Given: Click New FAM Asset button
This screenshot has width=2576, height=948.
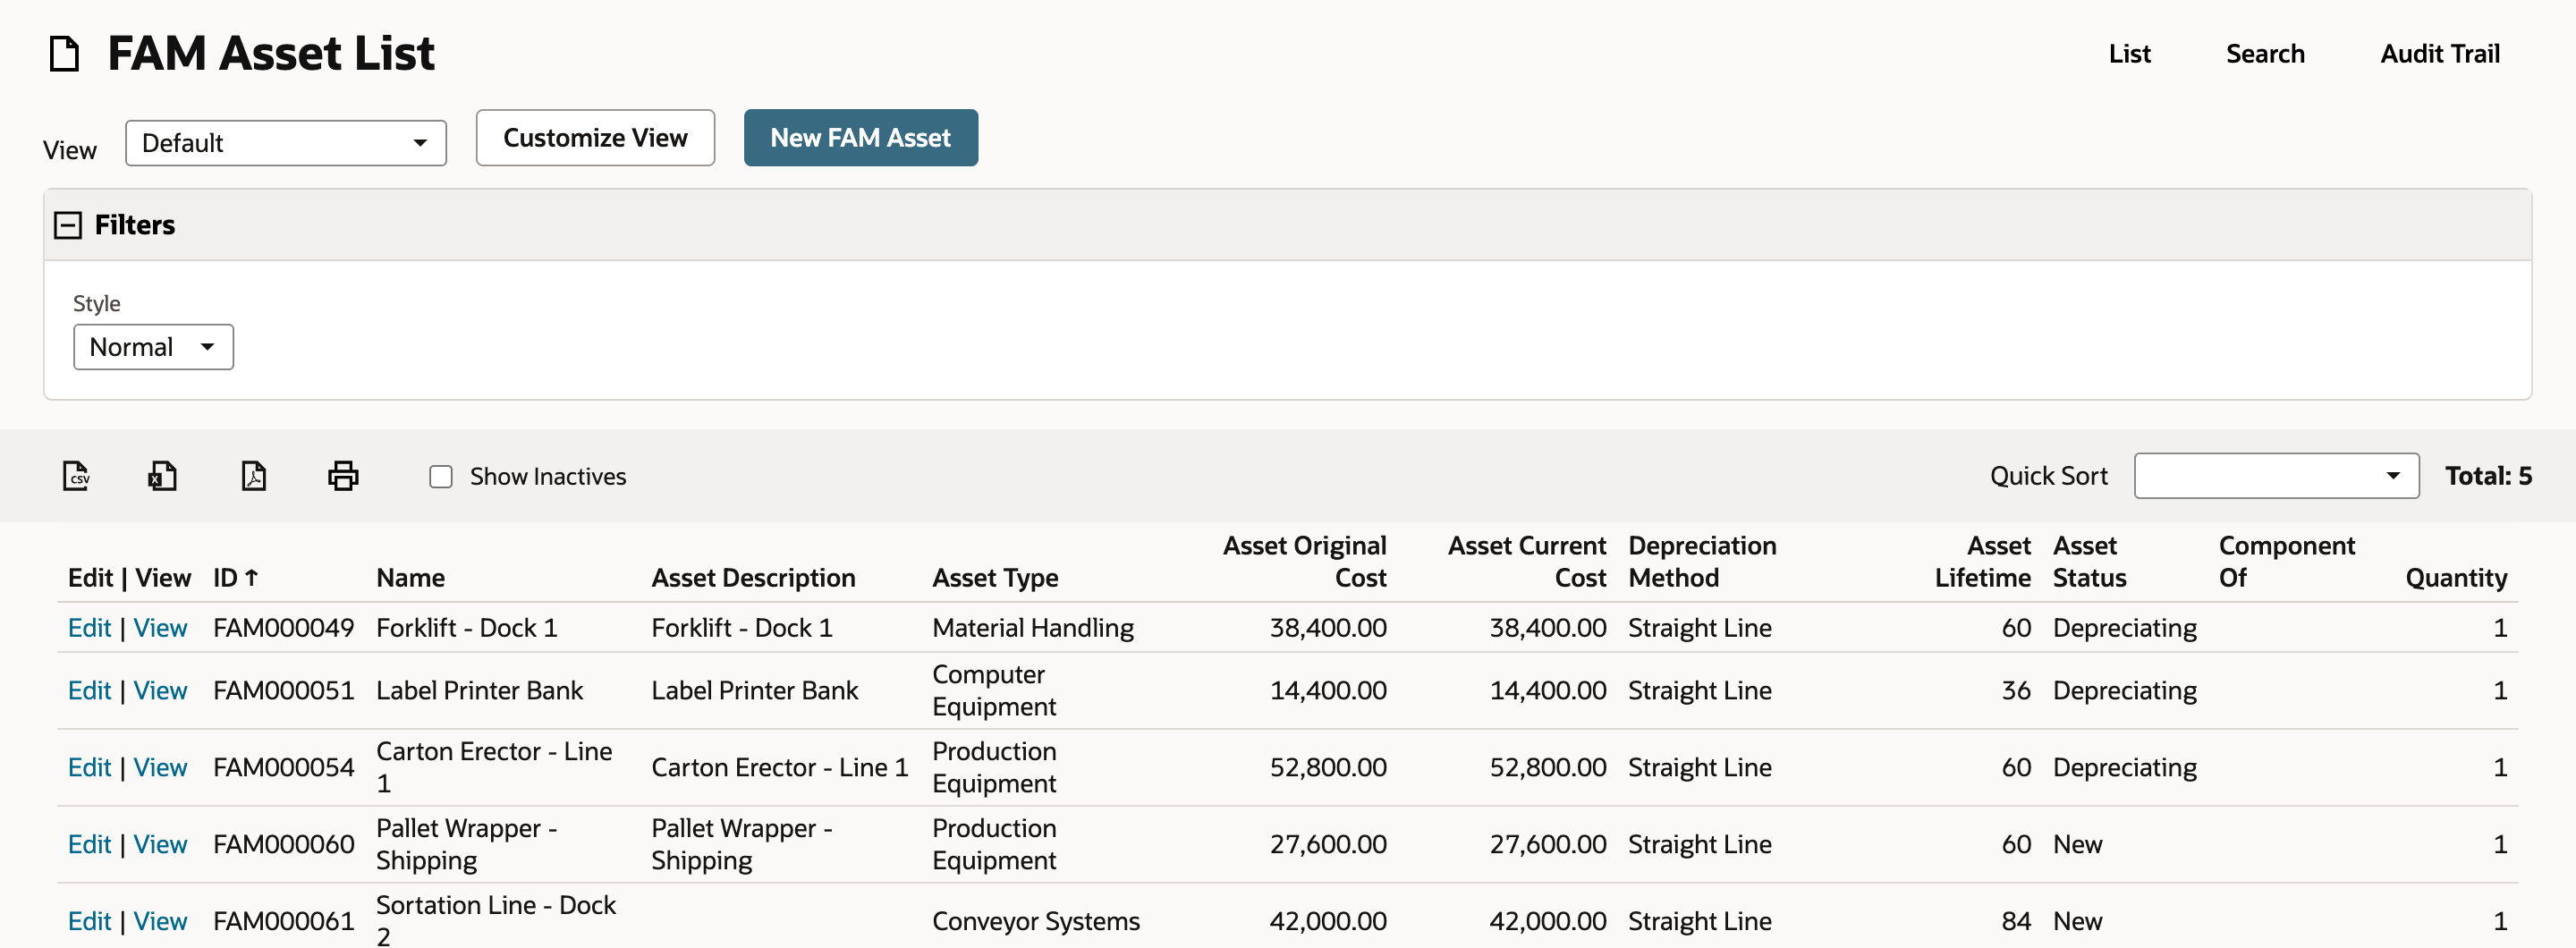Looking at the screenshot, I should (x=860, y=138).
